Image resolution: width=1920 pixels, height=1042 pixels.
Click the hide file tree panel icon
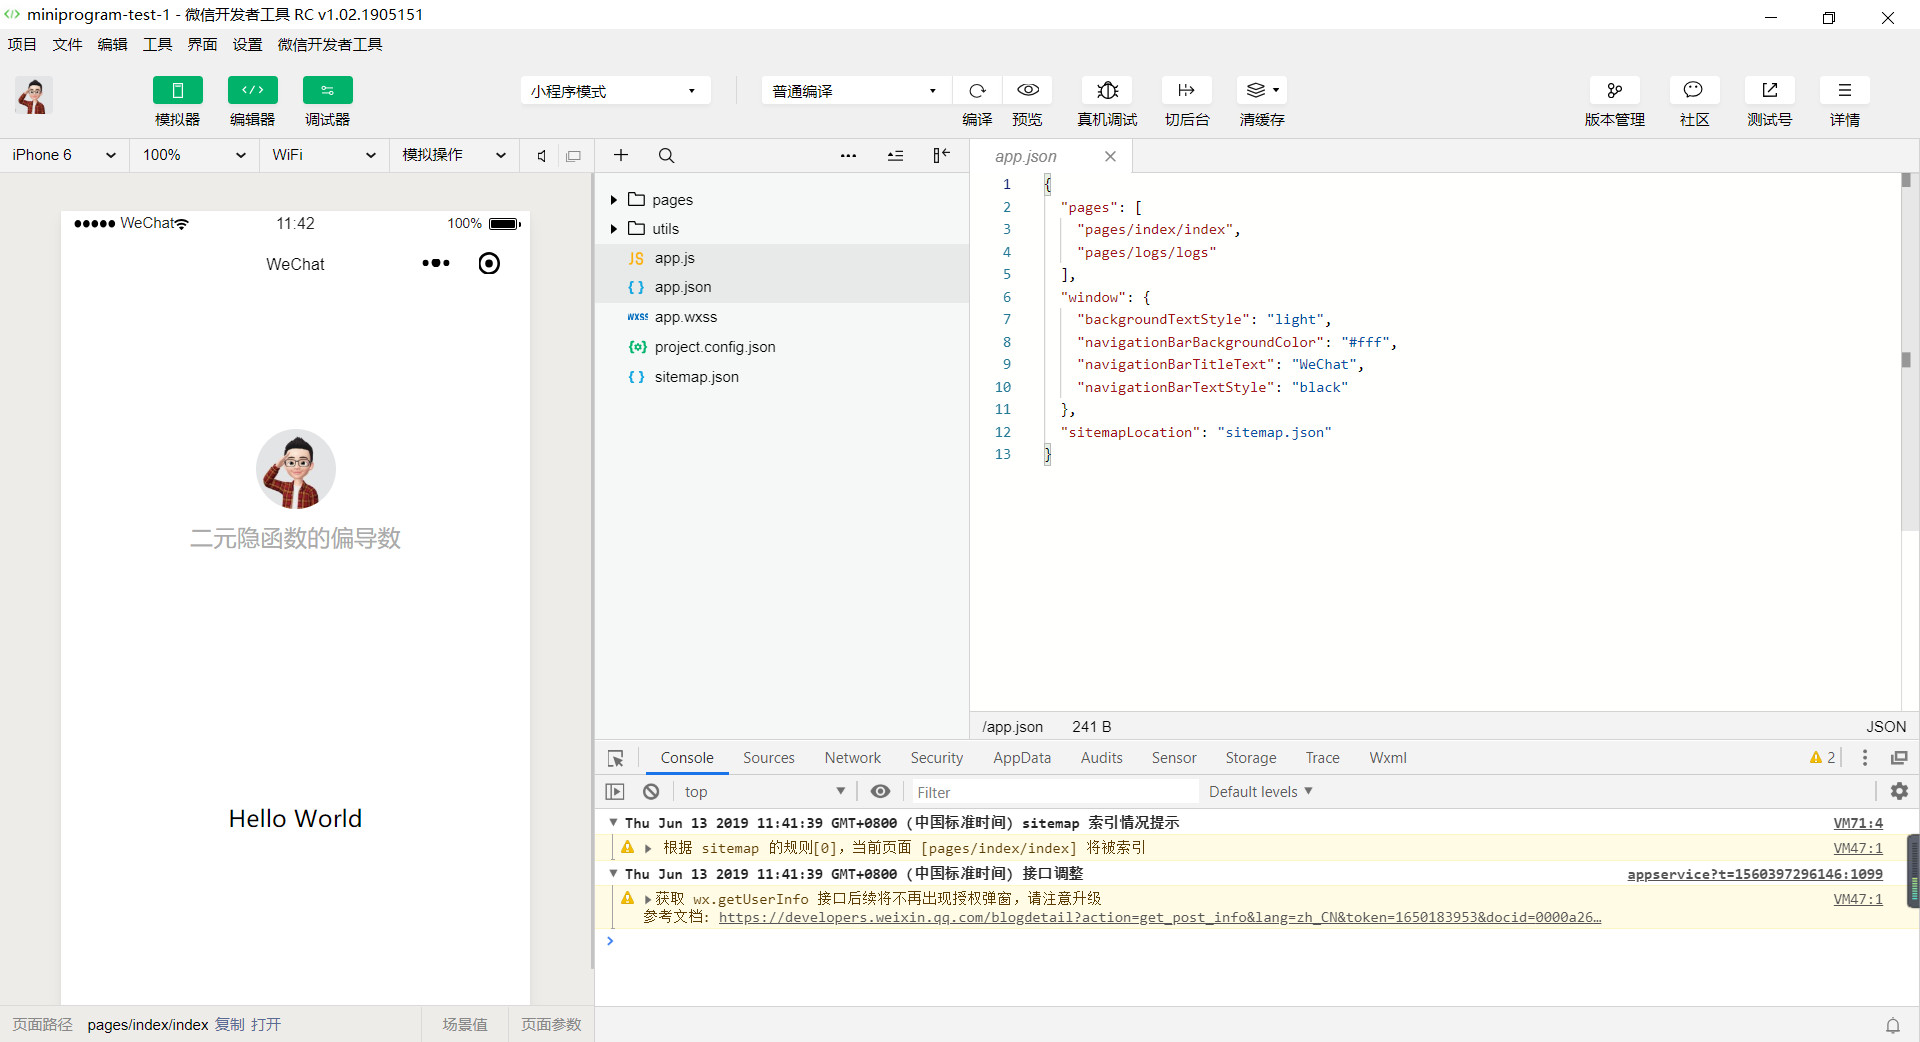click(x=941, y=155)
